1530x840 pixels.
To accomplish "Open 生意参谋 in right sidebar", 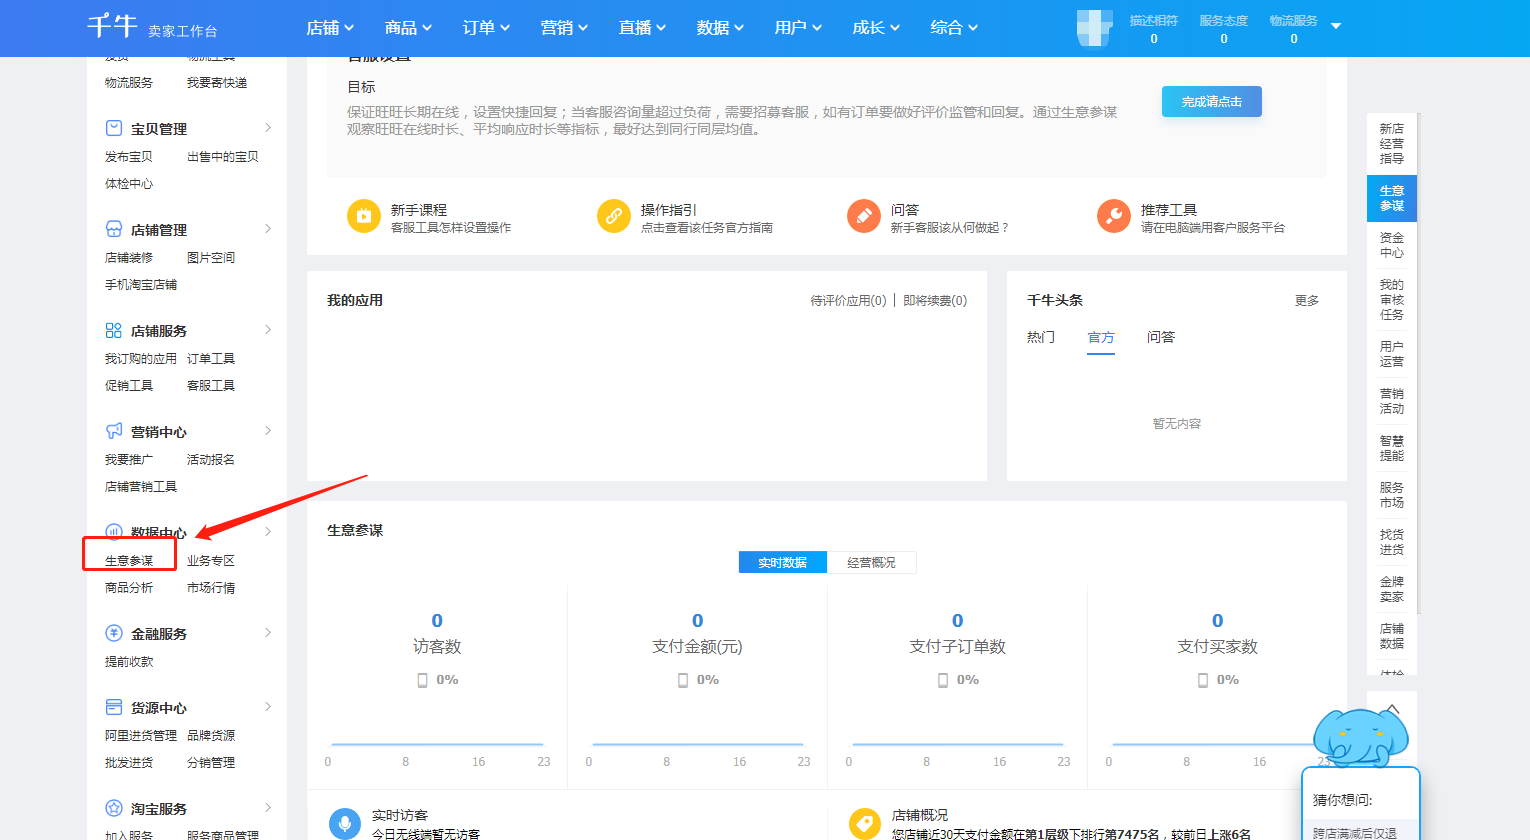I will click(1392, 198).
